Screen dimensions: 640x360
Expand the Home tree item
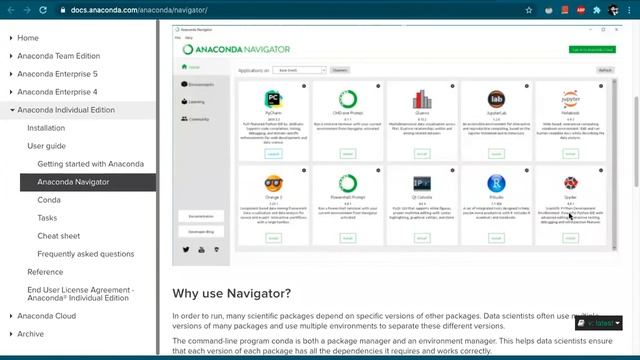pyautogui.click(x=11, y=38)
